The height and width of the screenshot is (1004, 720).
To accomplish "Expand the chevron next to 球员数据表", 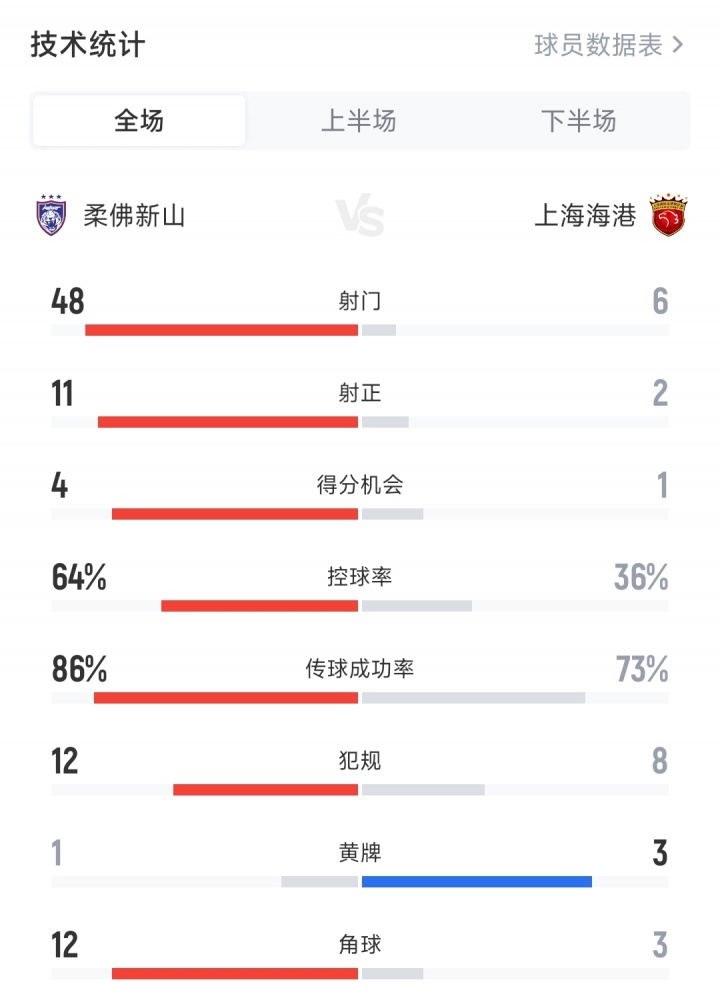I will [x=680, y=46].
